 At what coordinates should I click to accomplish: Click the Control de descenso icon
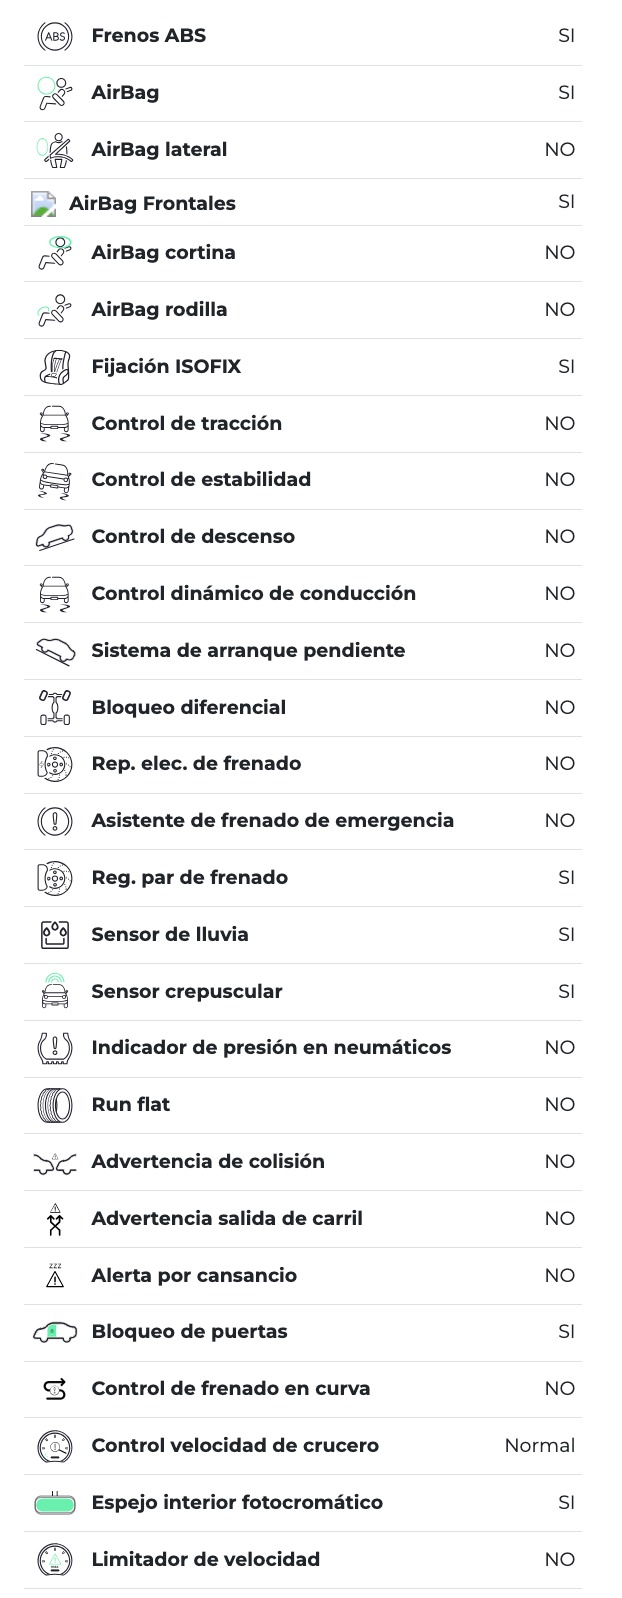click(54, 537)
